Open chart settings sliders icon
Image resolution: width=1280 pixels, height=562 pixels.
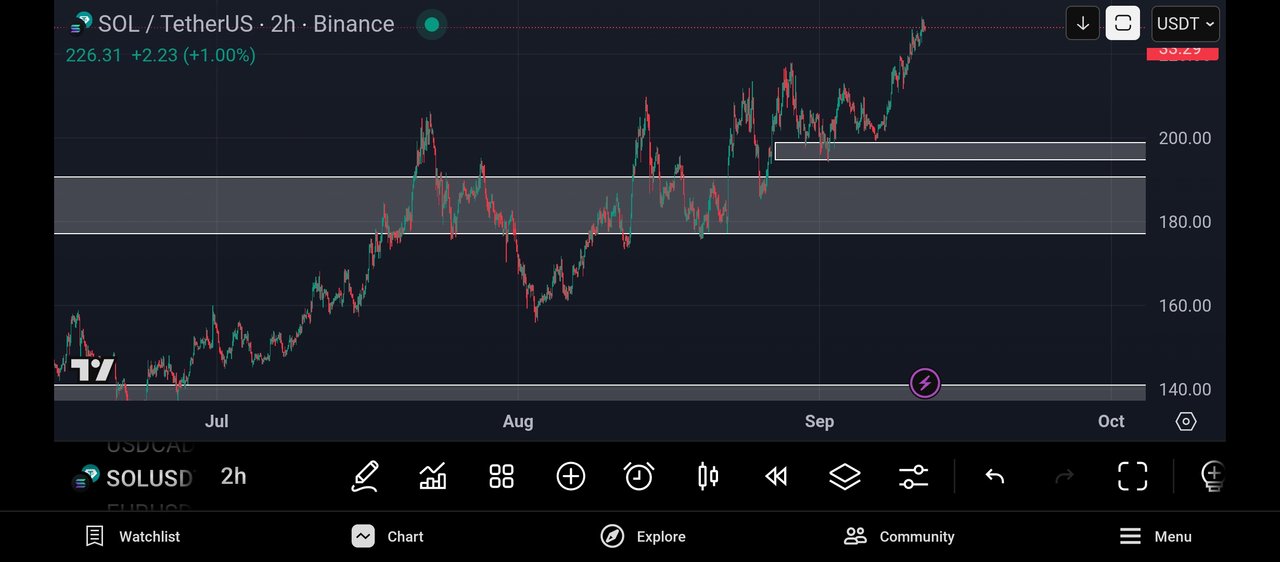[x=913, y=476]
